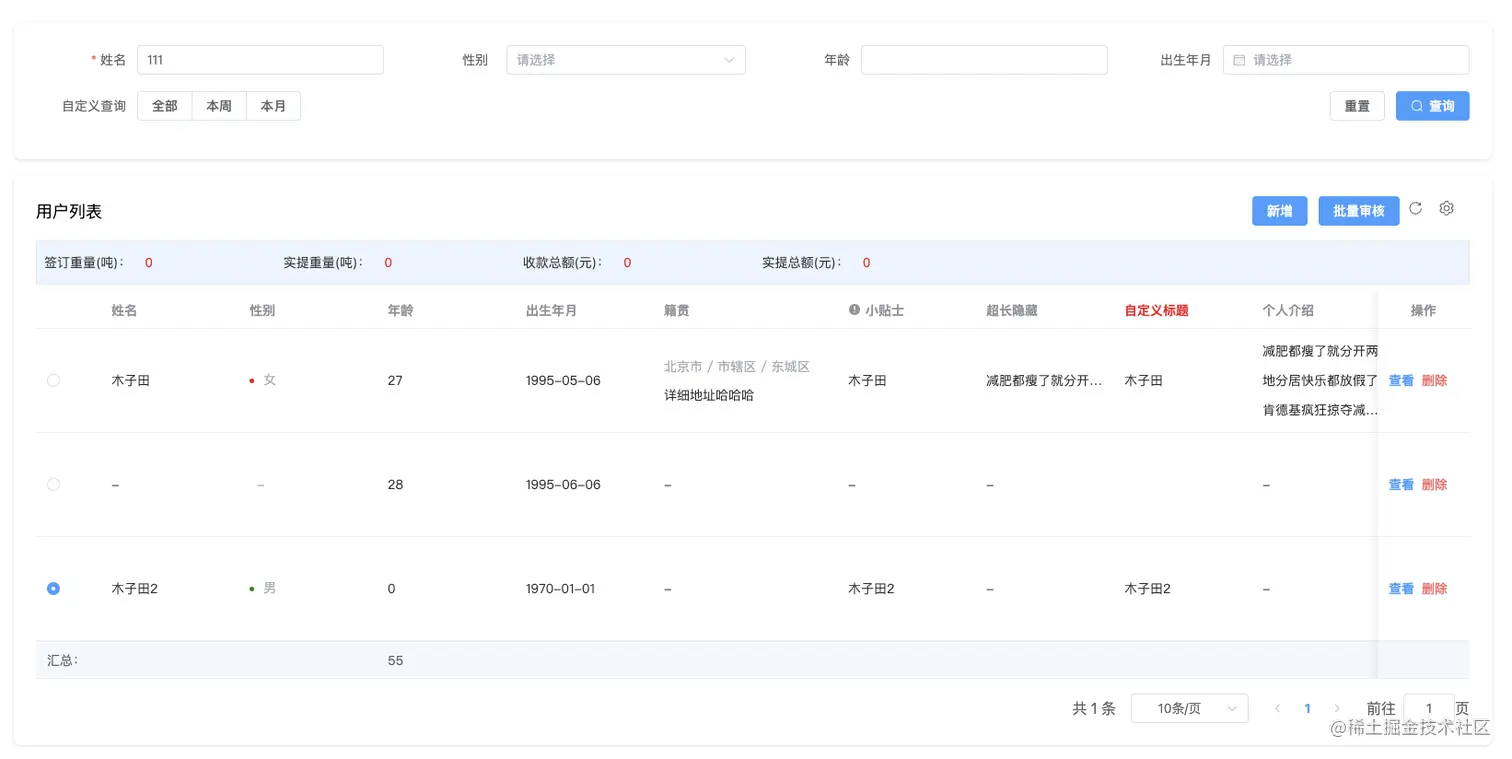This screenshot has height=759, width=1512.
Task: Select the radio button for 木子田 row
Action: pos(53,380)
